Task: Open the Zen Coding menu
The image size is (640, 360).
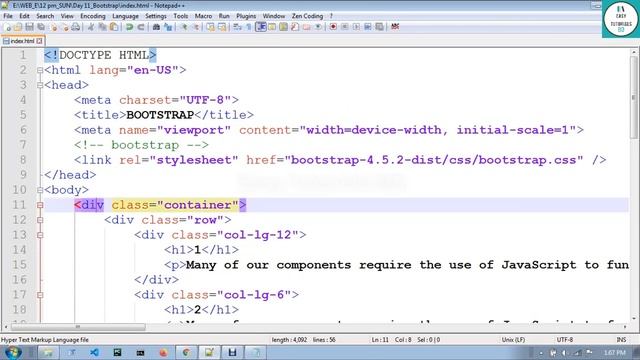Action: [x=307, y=16]
